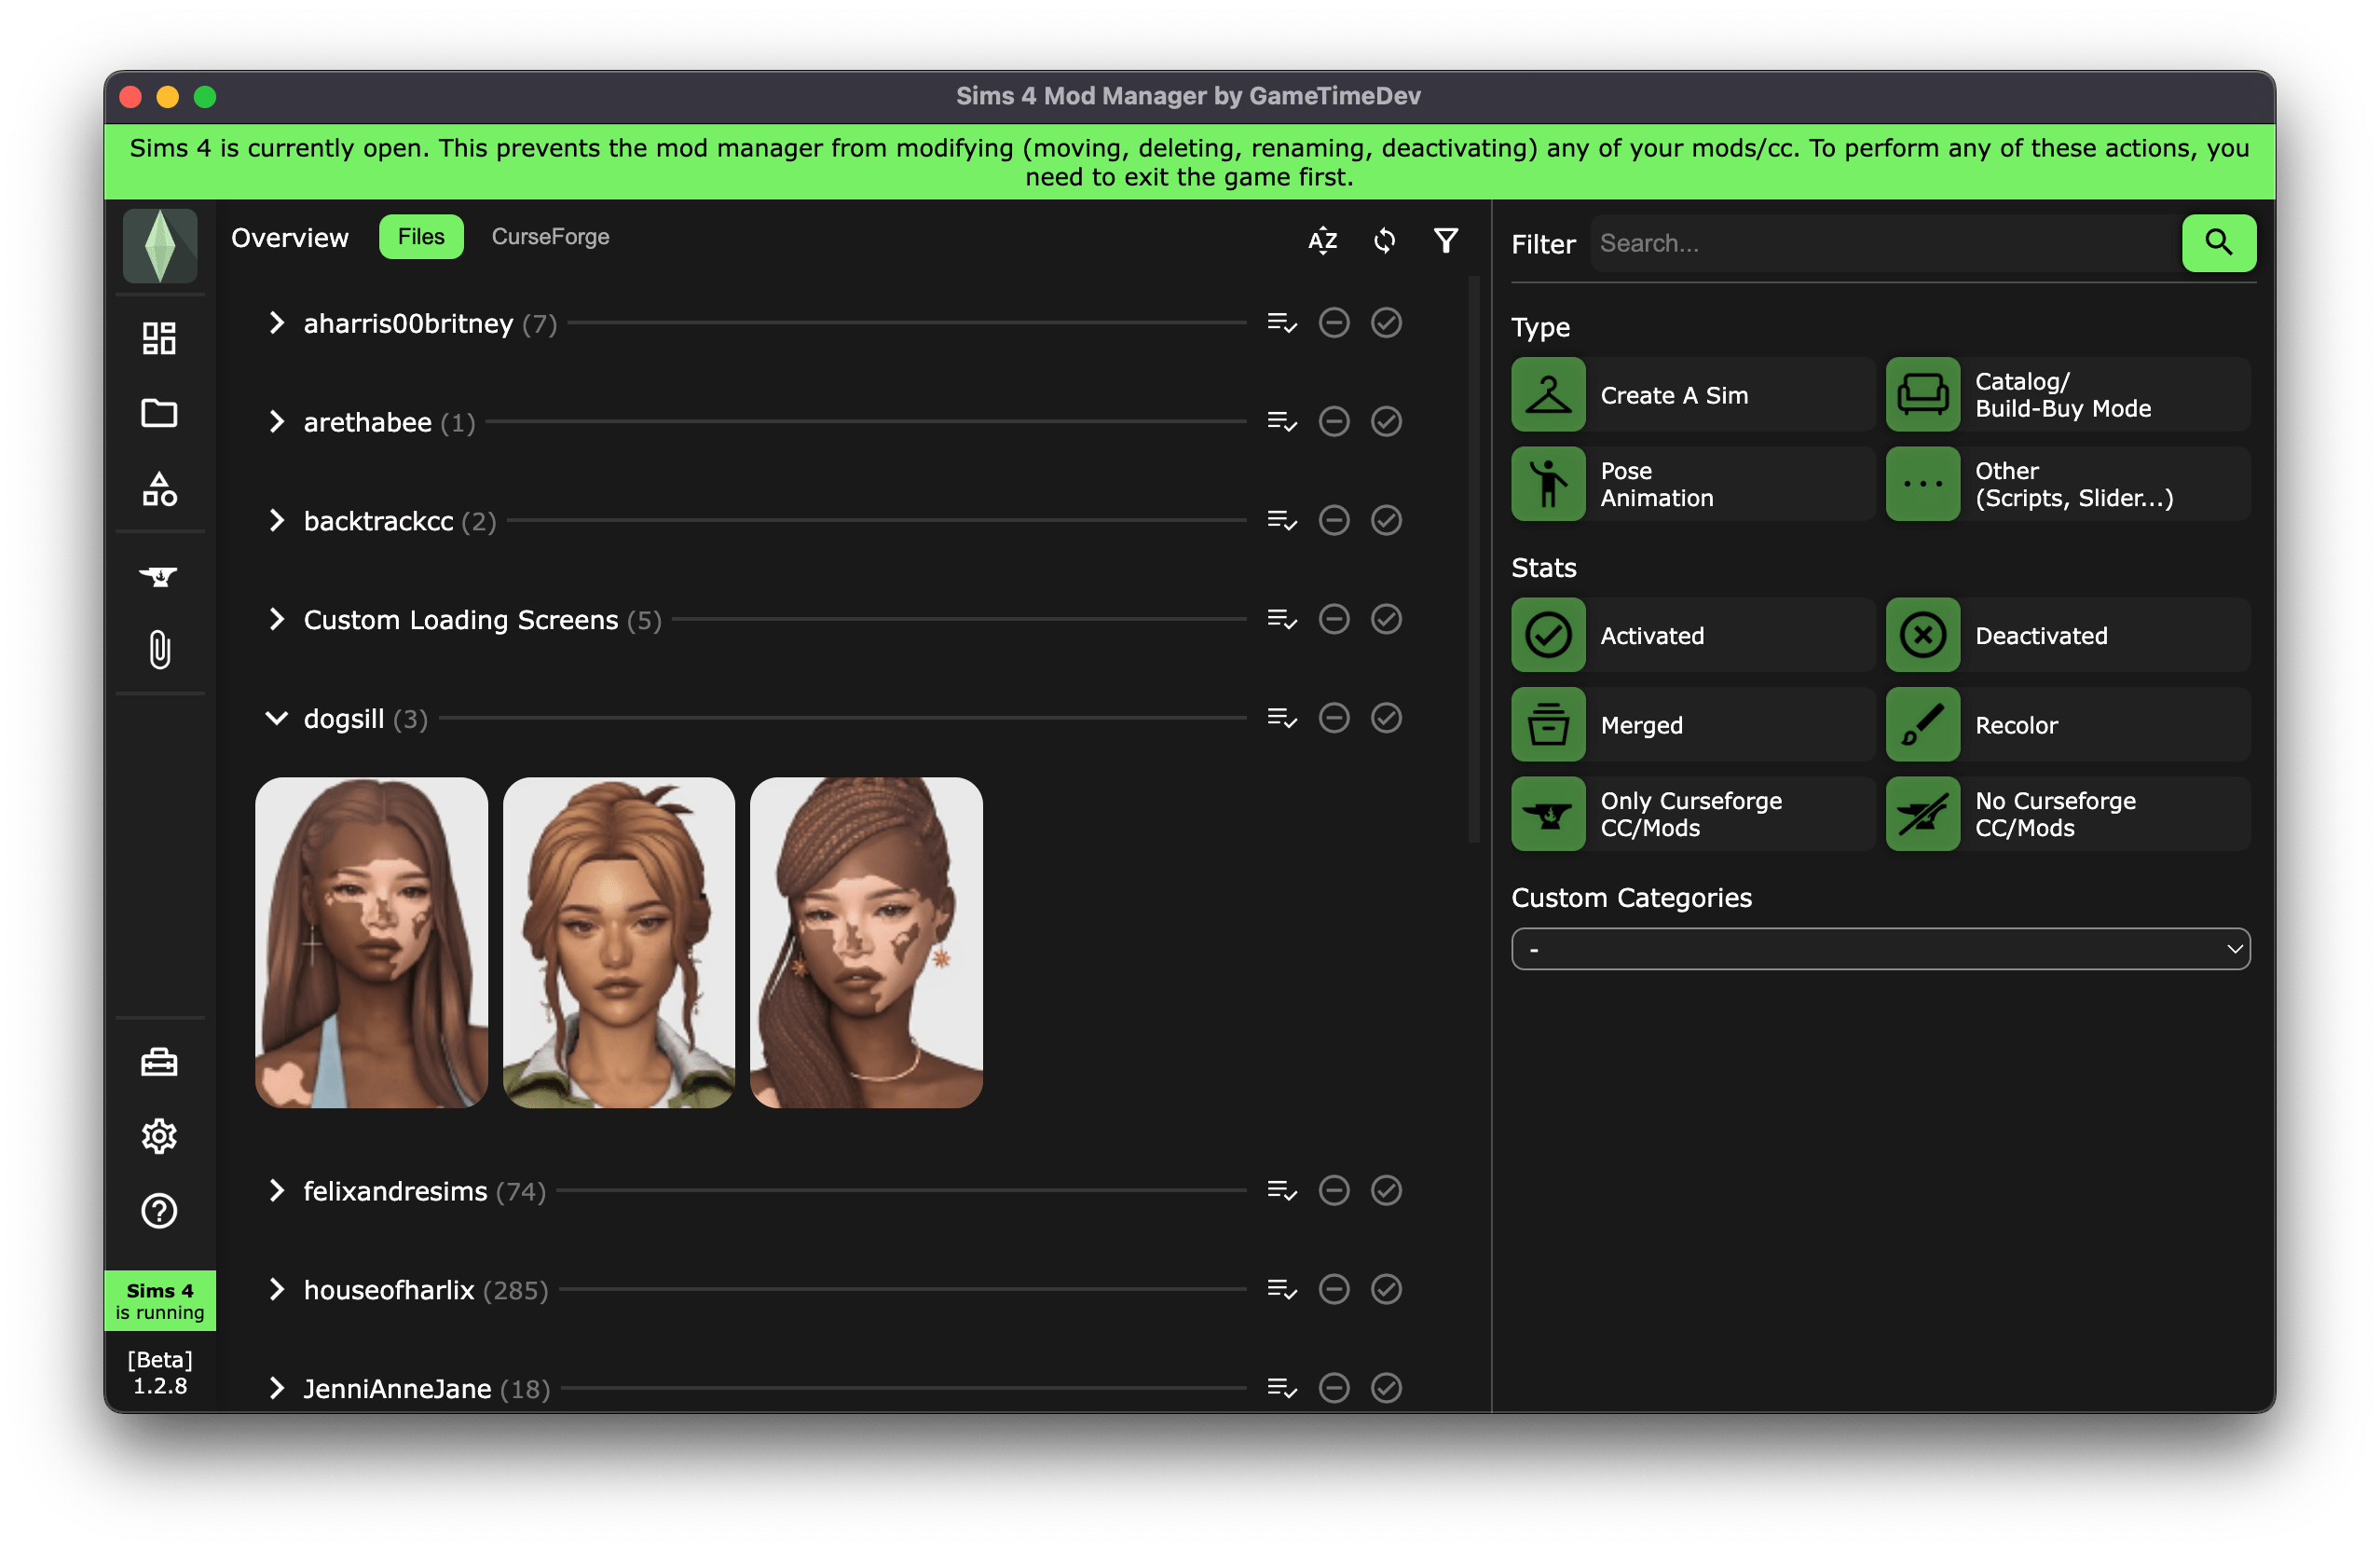2380x1551 pixels.
Task: Expand the houseofharlix folder chevron
Action: pyautogui.click(x=277, y=1290)
